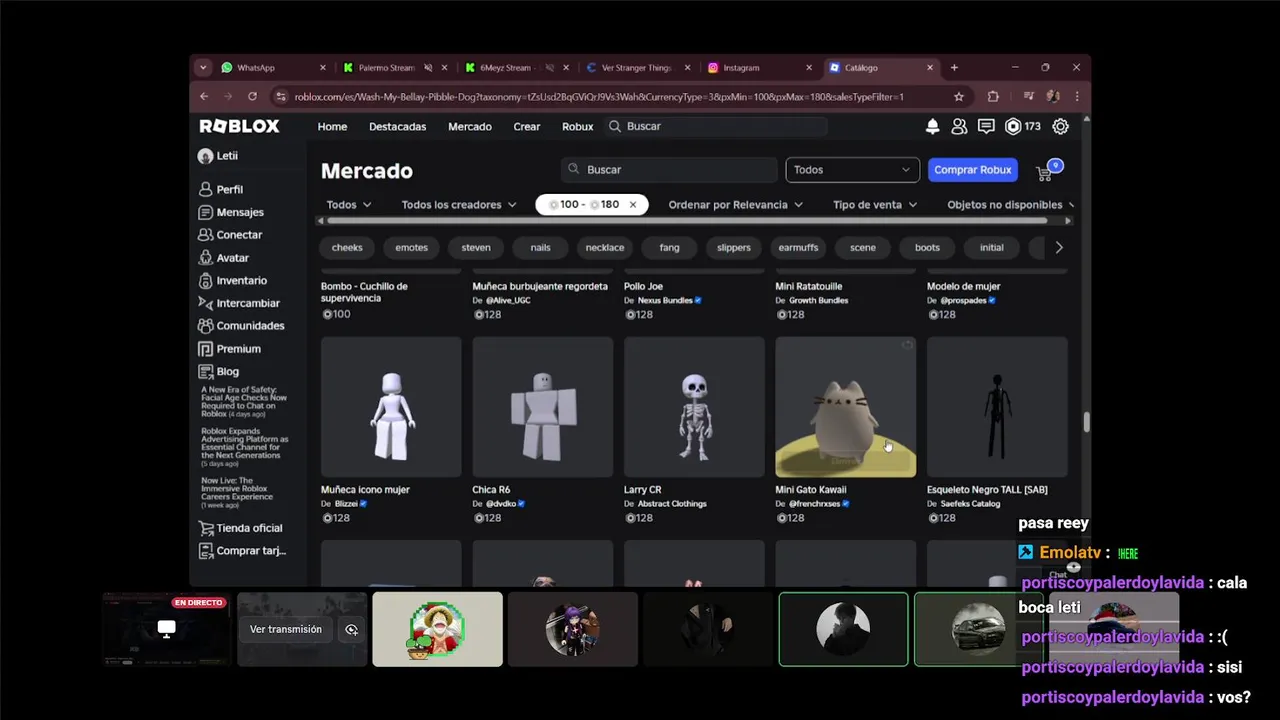Open Intercambiar in the sidebar
The height and width of the screenshot is (720, 1280).
tap(248, 303)
